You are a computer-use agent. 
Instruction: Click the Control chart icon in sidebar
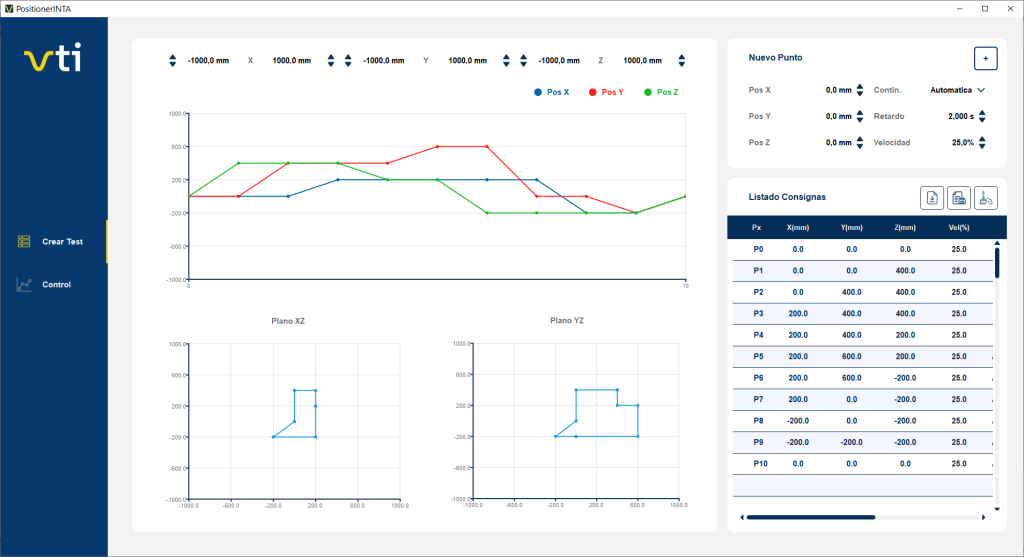[24, 285]
